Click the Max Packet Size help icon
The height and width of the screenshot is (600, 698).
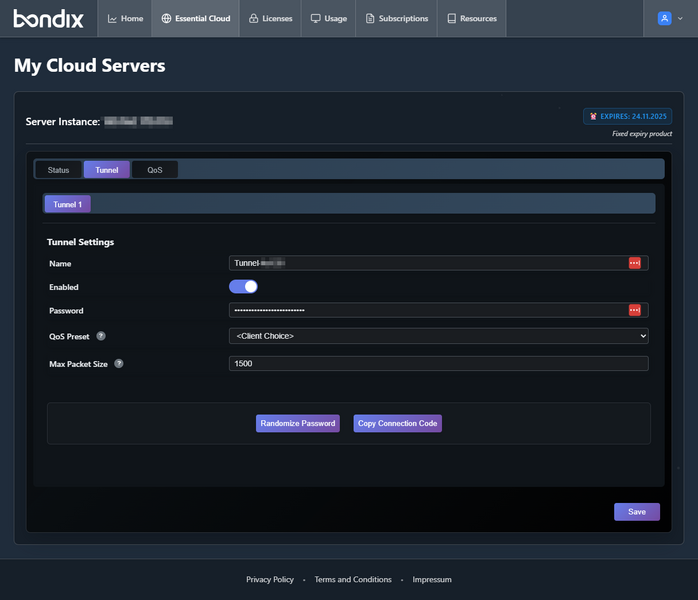119,364
